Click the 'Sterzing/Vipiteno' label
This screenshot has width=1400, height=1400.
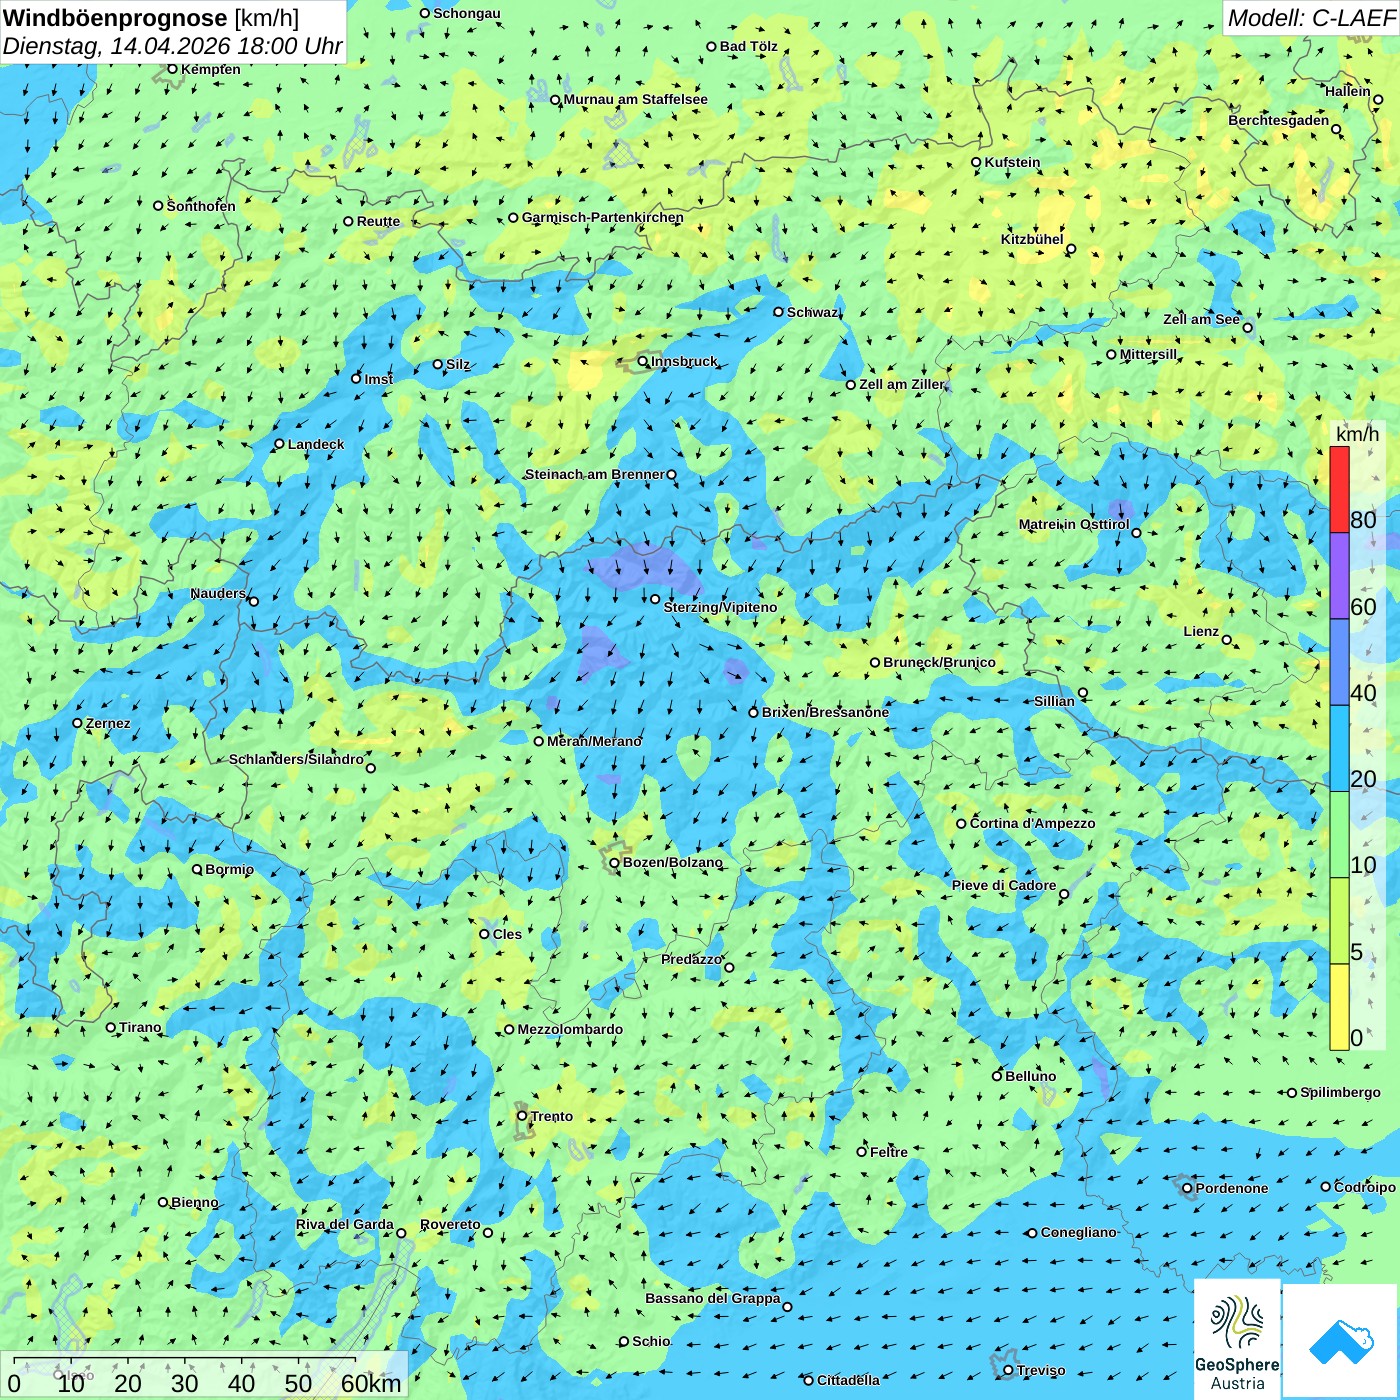(720, 607)
